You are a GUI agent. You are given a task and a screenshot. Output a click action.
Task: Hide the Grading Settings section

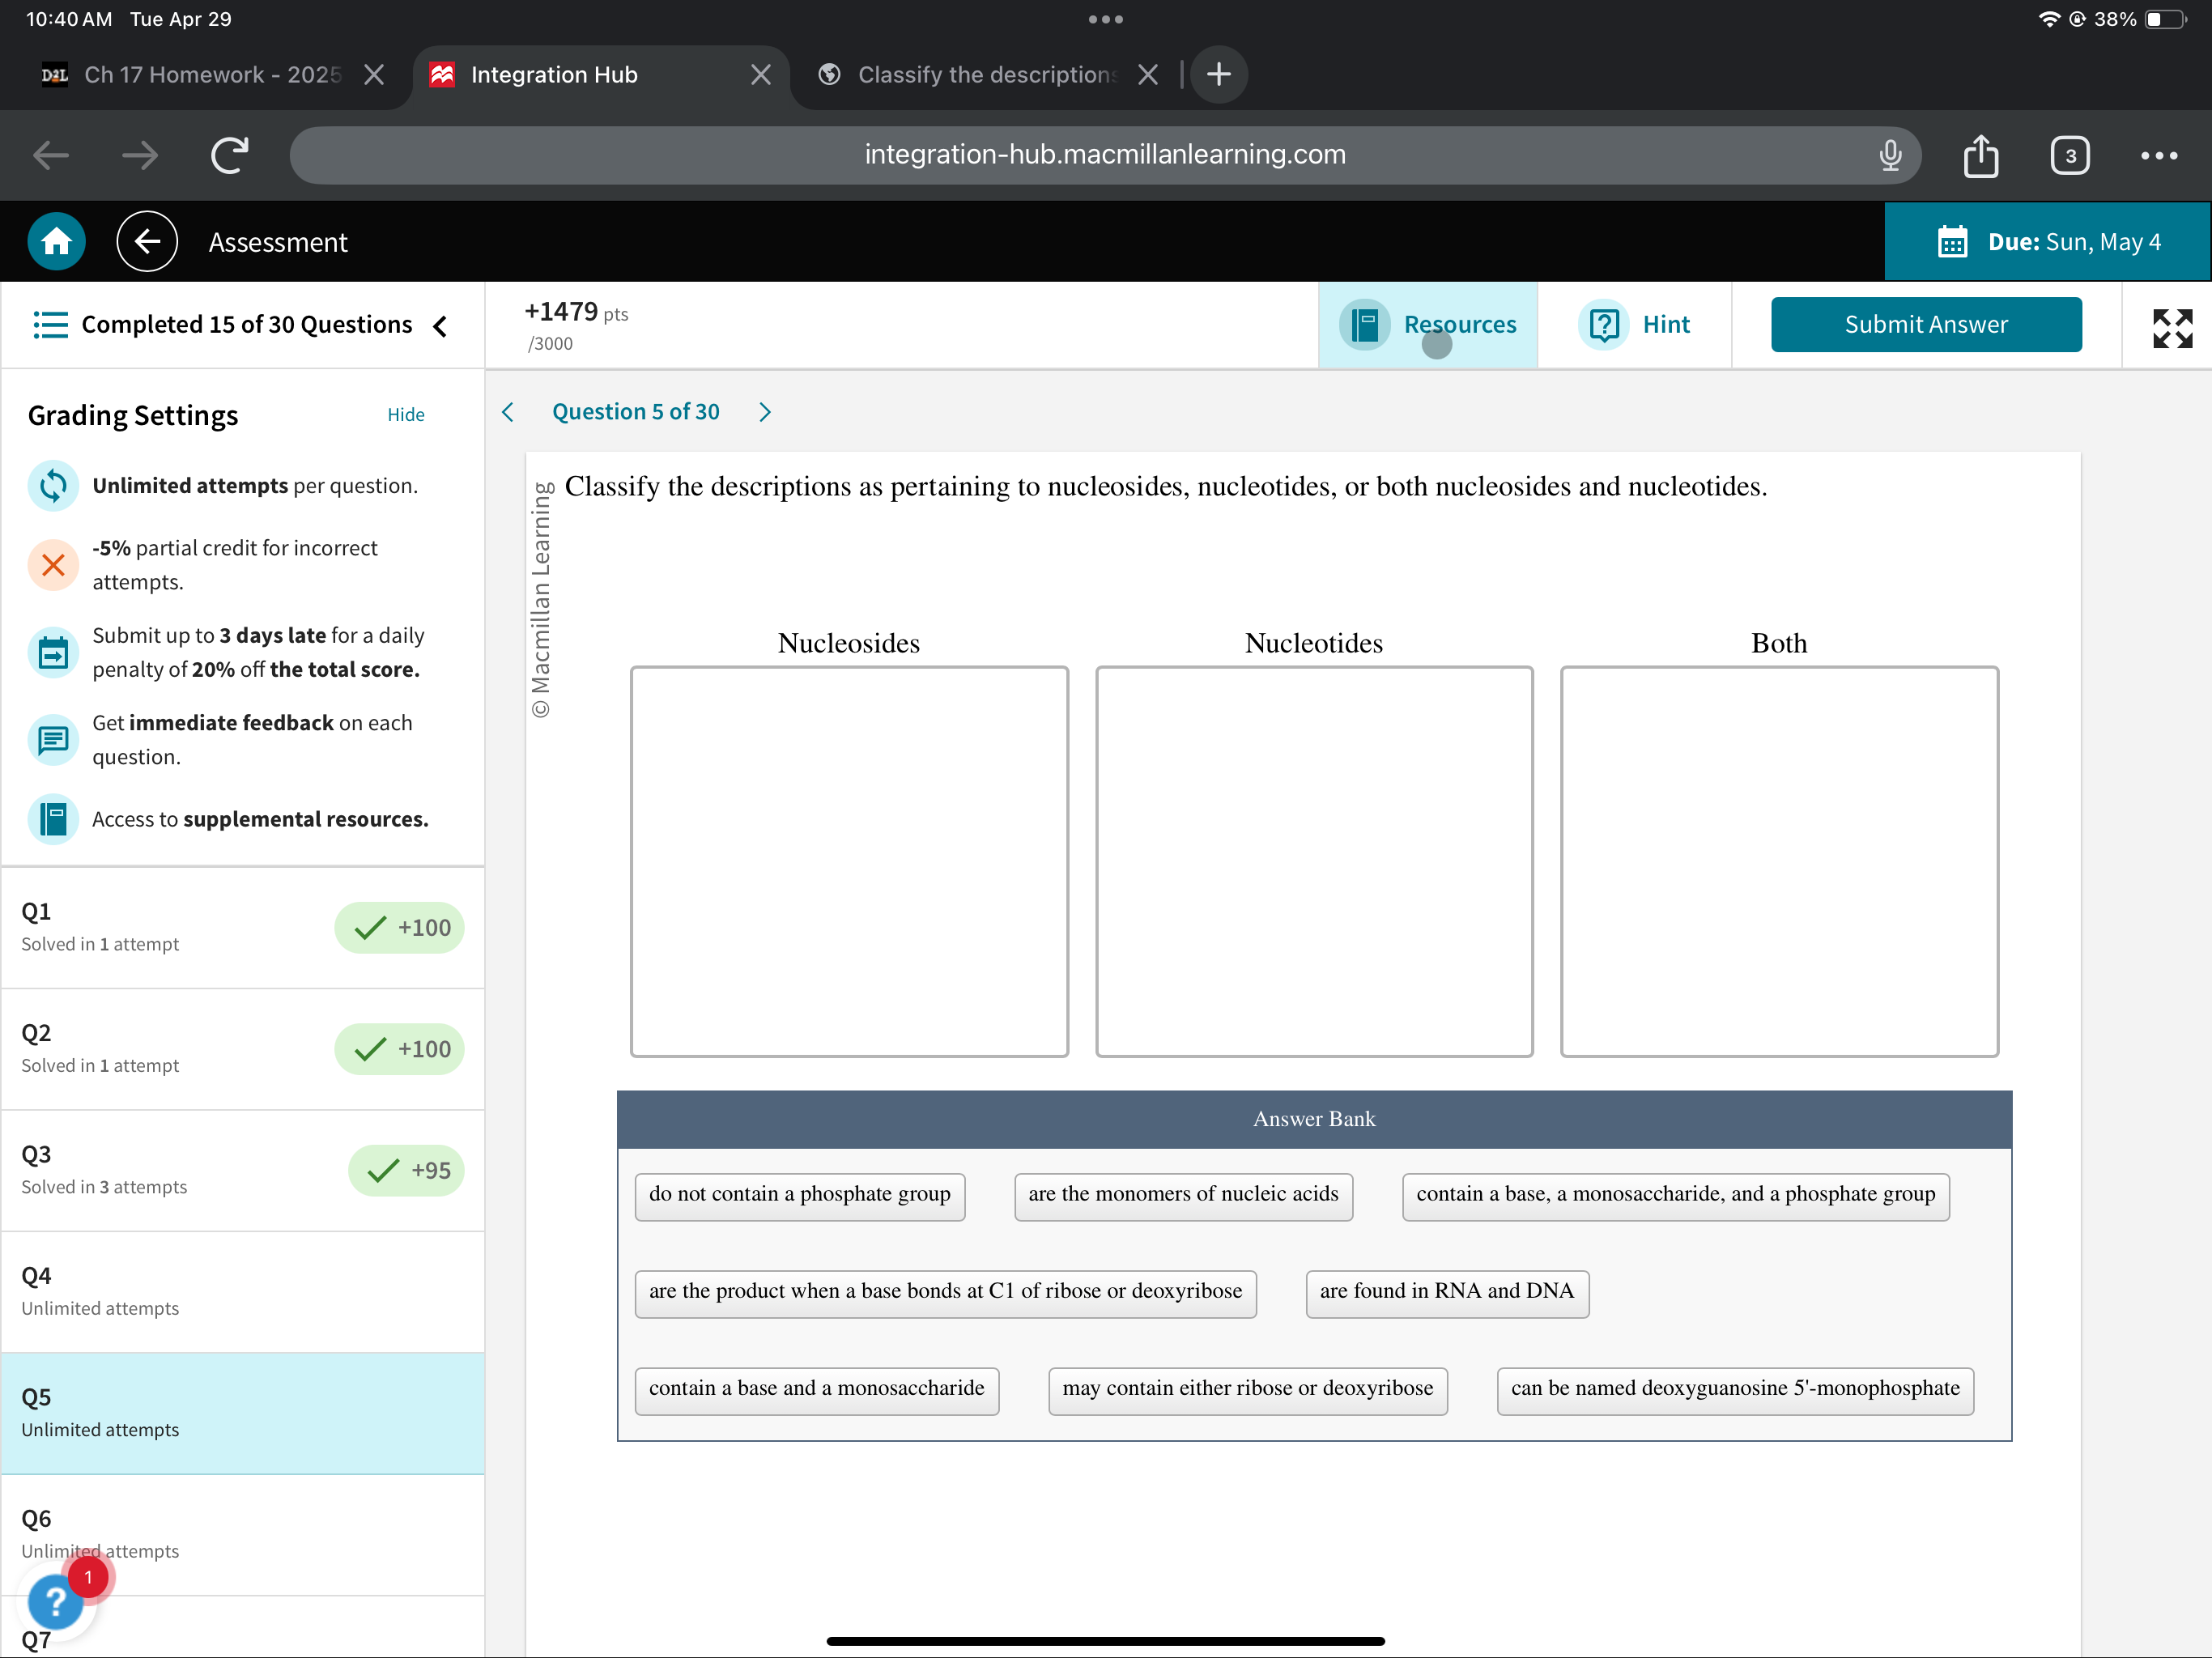405,414
